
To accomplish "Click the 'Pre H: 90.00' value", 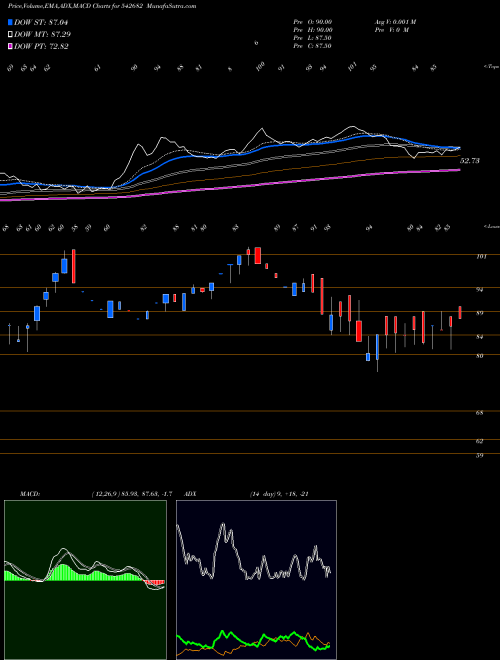I will (x=313, y=30).
